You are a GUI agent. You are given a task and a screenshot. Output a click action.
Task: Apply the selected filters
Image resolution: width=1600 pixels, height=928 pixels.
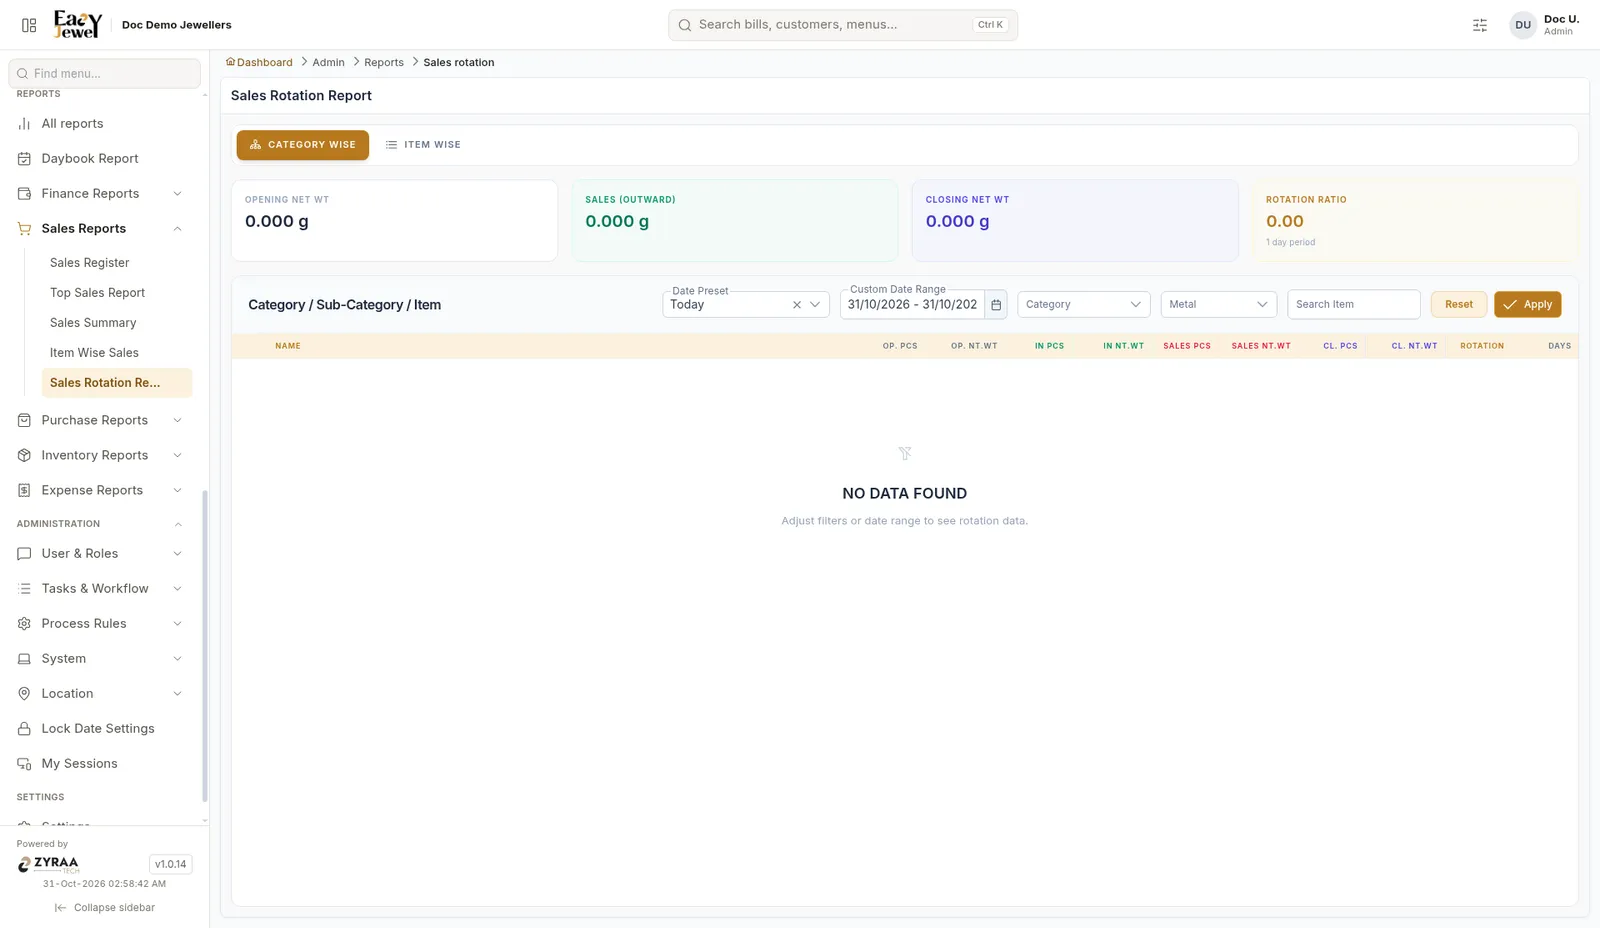[x=1527, y=304]
